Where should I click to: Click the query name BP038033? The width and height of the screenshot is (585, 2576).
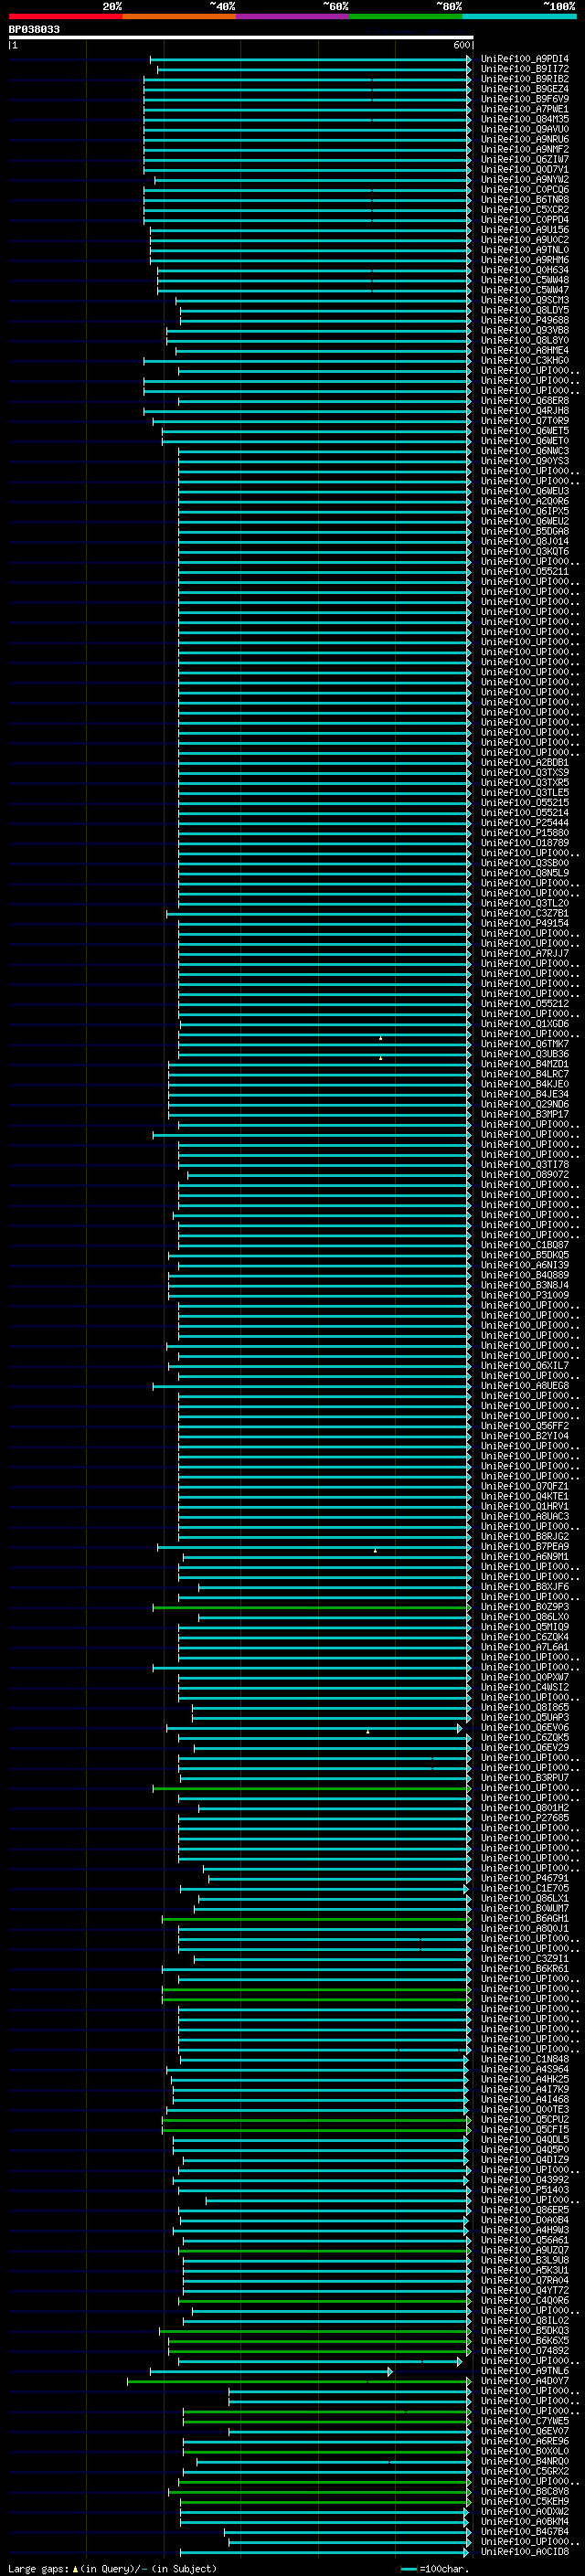coord(34,29)
